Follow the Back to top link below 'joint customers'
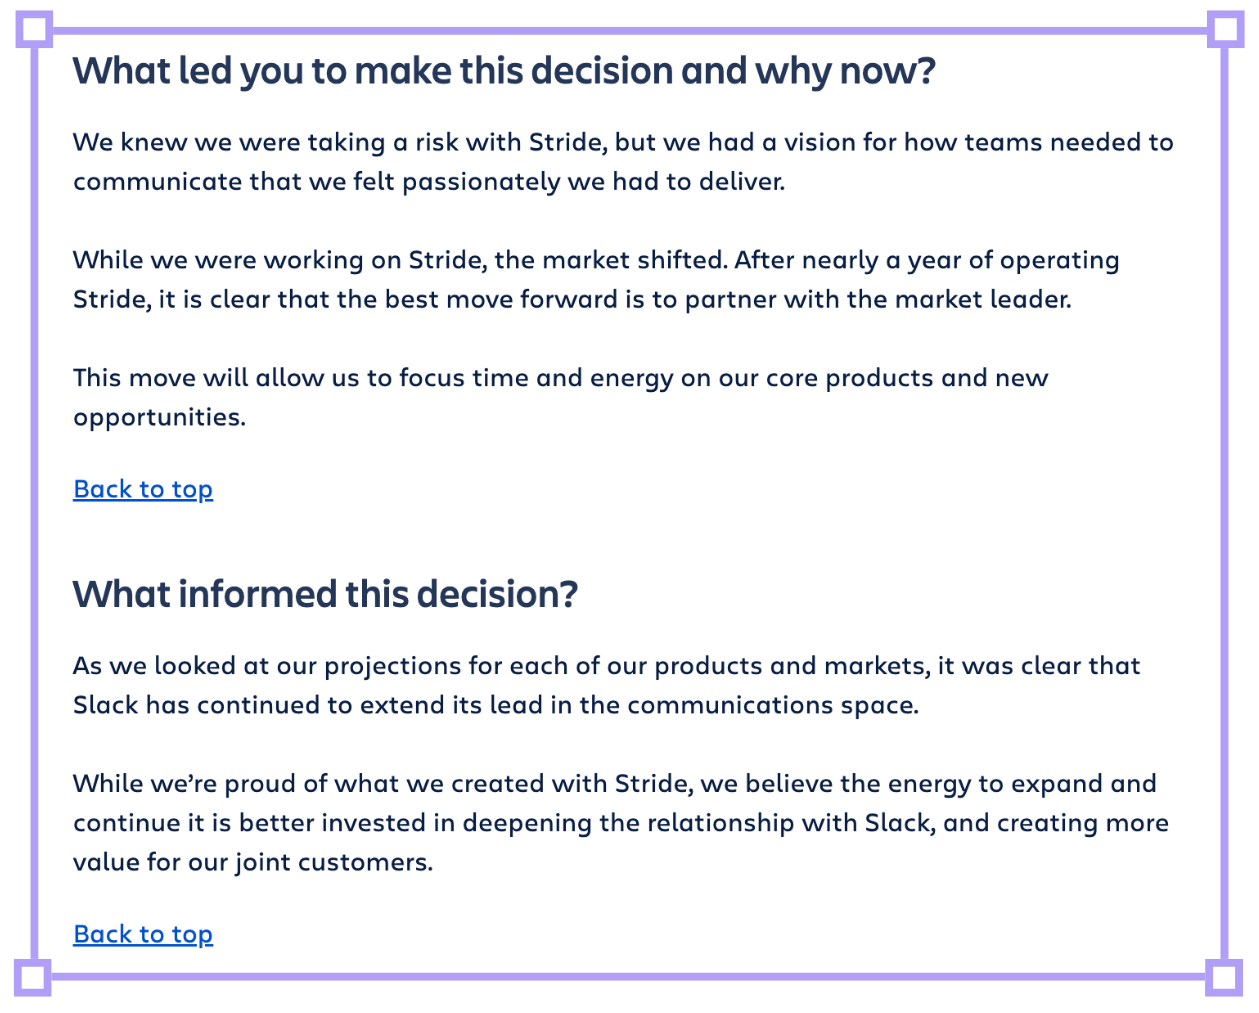 coord(143,934)
